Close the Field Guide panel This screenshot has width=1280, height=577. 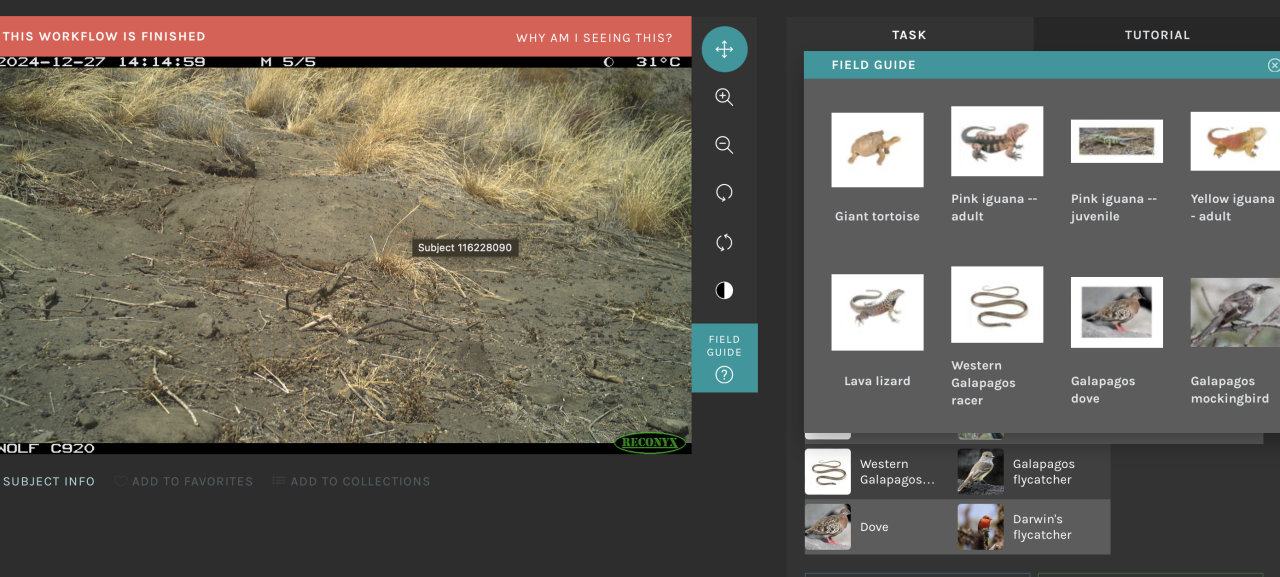1273,65
